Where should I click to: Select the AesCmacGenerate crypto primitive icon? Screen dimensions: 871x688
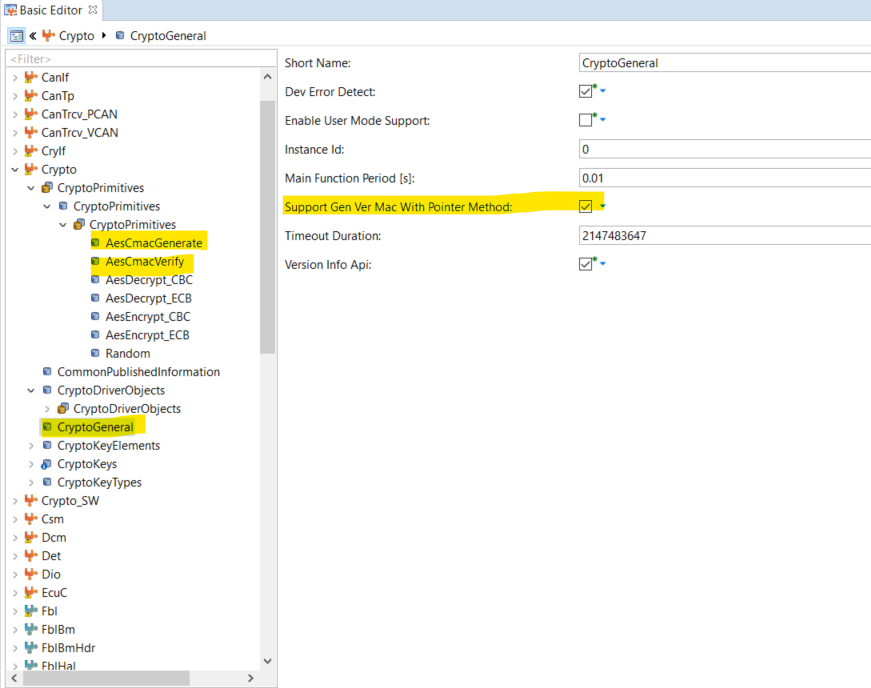point(94,243)
